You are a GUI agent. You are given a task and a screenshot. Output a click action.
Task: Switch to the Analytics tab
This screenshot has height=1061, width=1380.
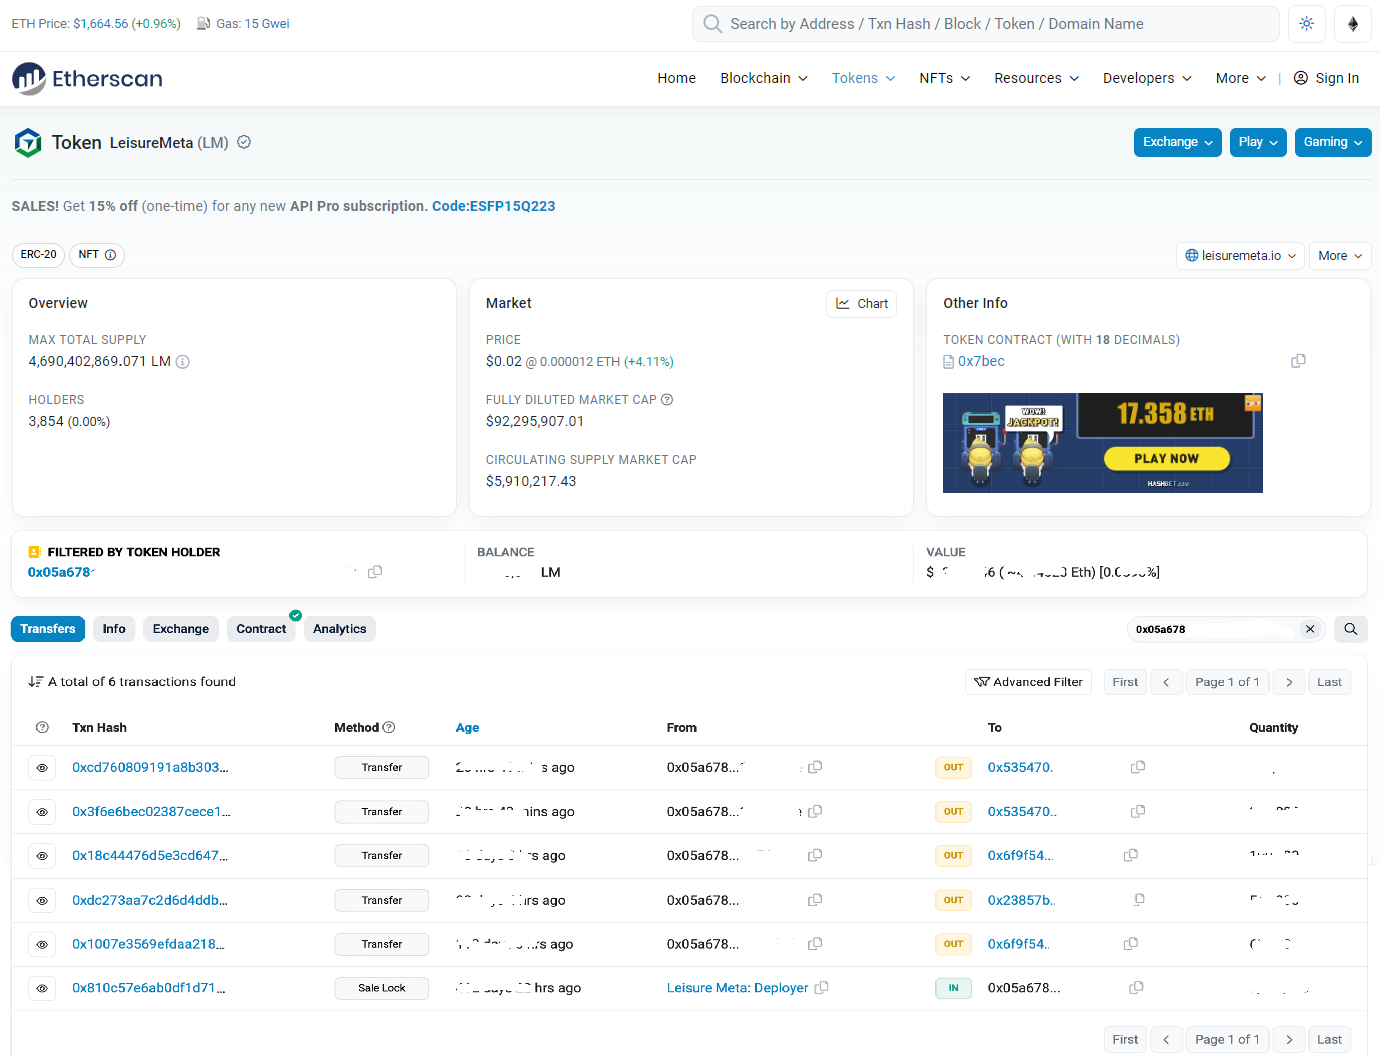[x=340, y=629]
